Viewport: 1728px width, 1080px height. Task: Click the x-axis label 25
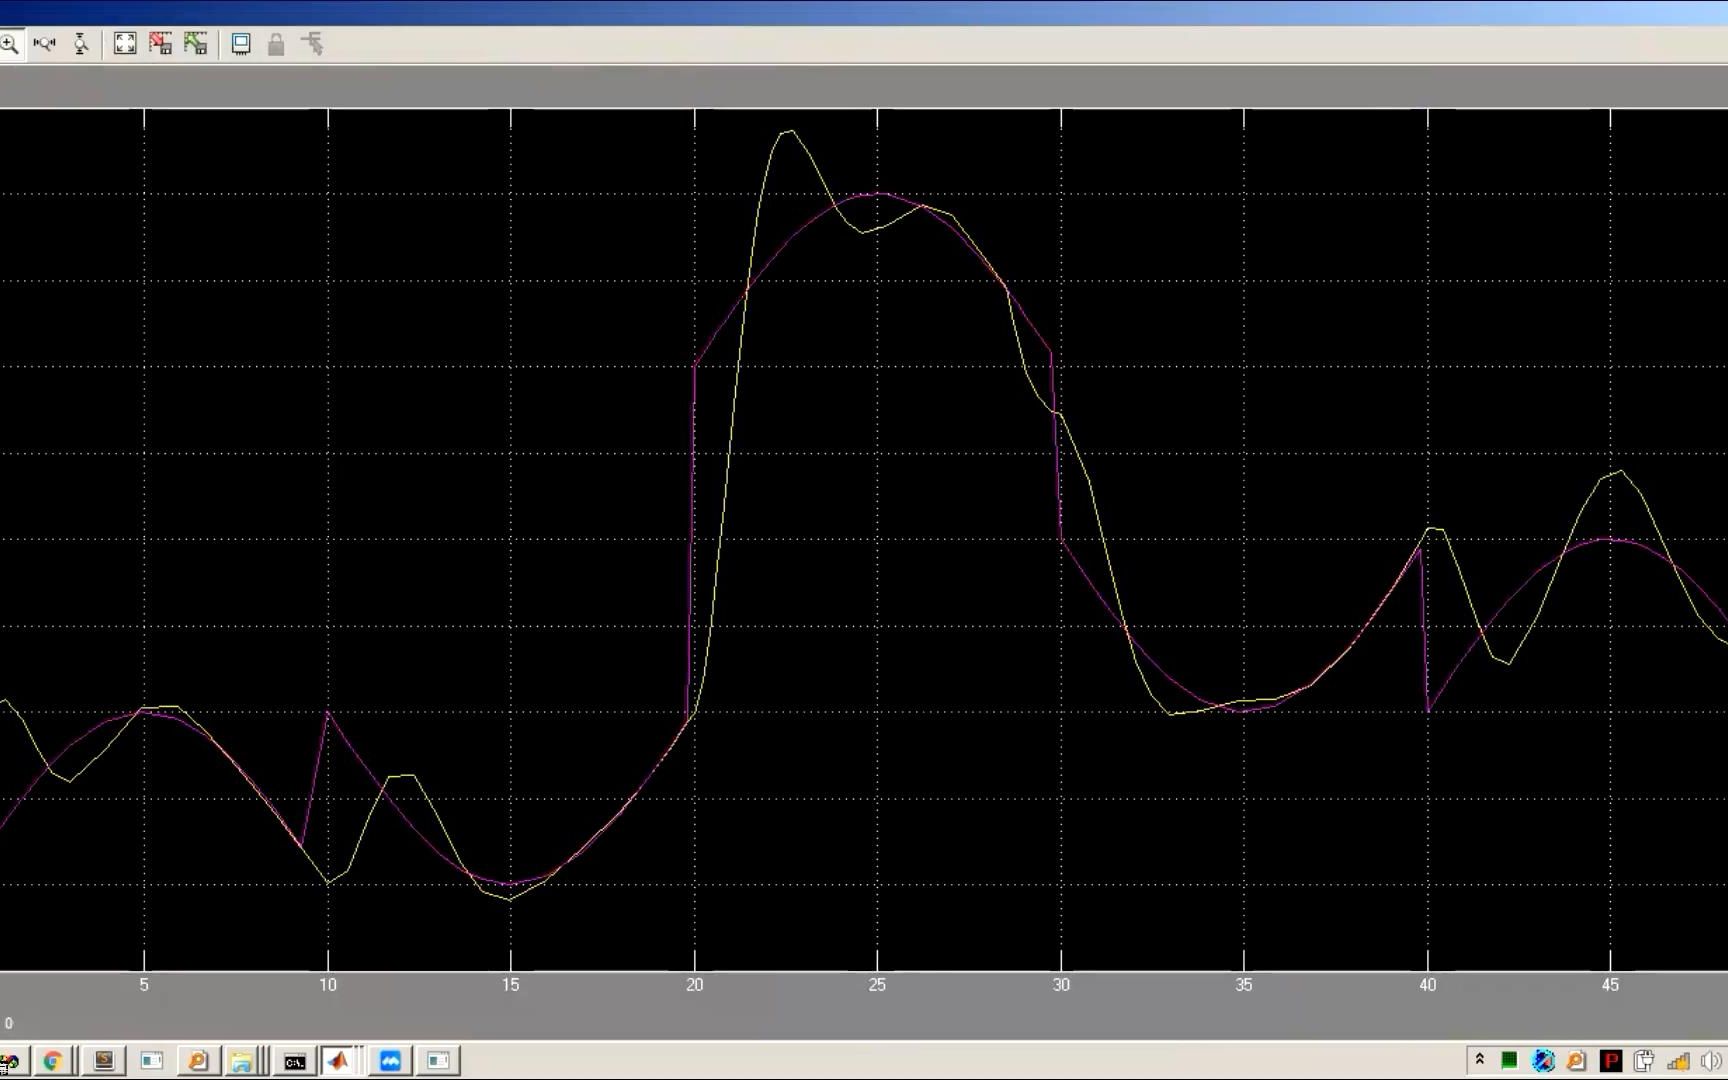click(877, 985)
